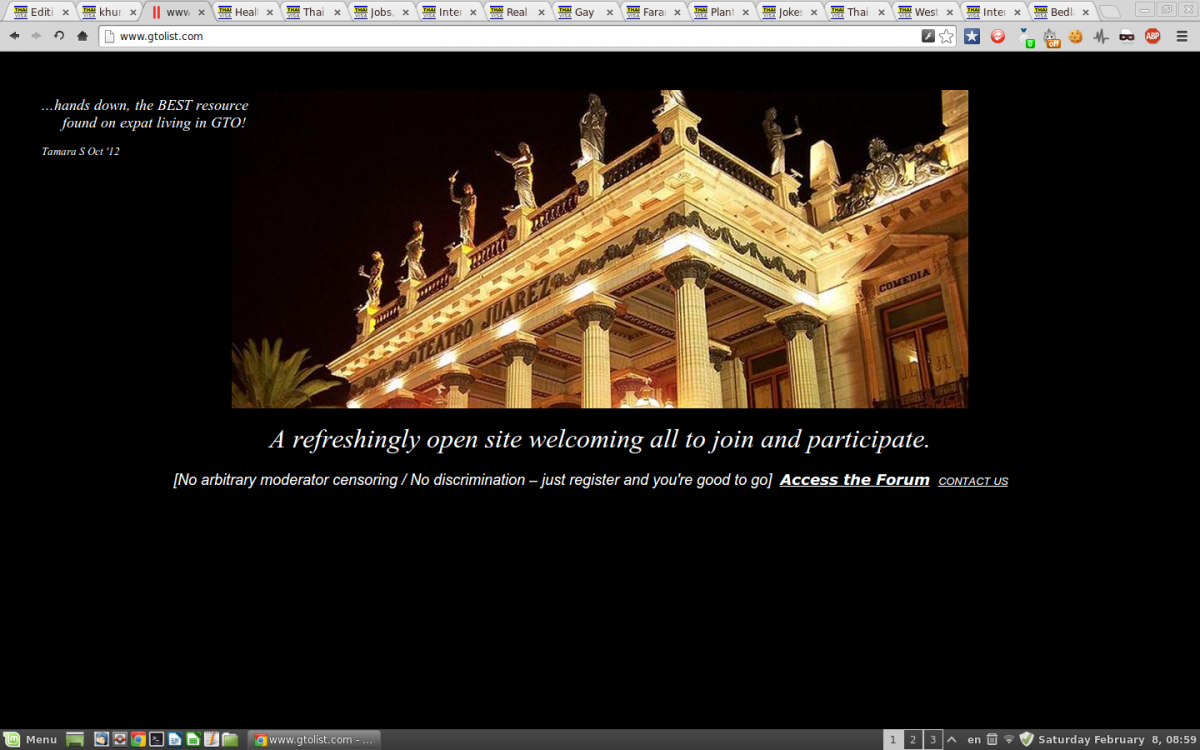Click the green shield update tray icon
1200x750 pixels.
[x=1026, y=740]
